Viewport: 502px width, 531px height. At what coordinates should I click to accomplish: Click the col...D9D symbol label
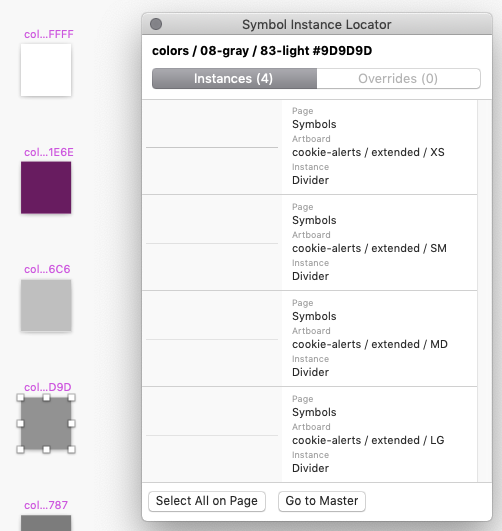pyautogui.click(x=48, y=387)
